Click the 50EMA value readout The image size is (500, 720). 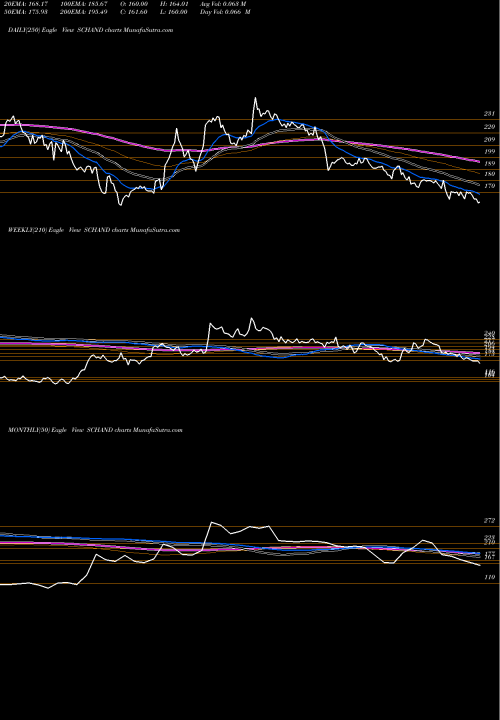(26, 11)
